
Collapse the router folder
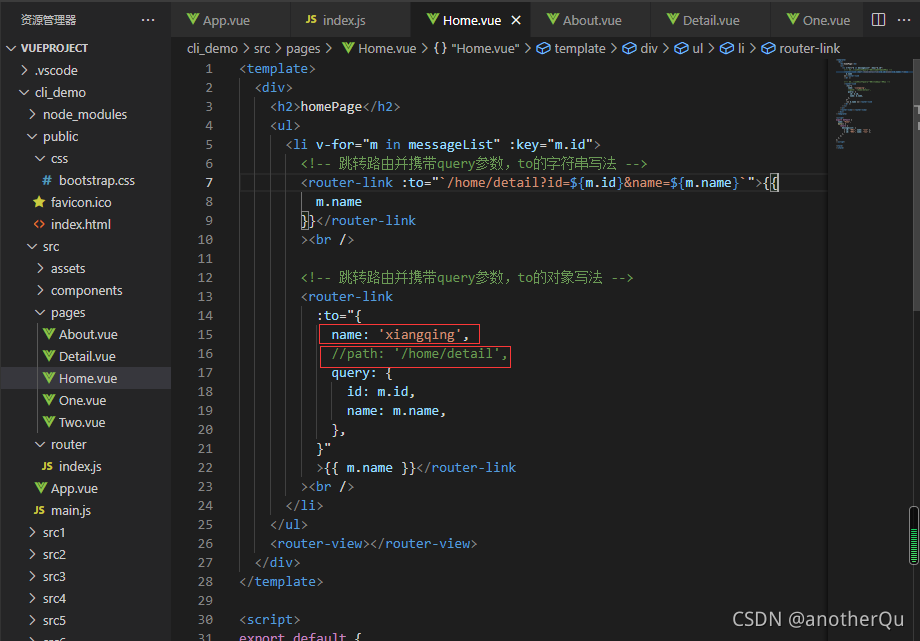[x=40, y=444]
